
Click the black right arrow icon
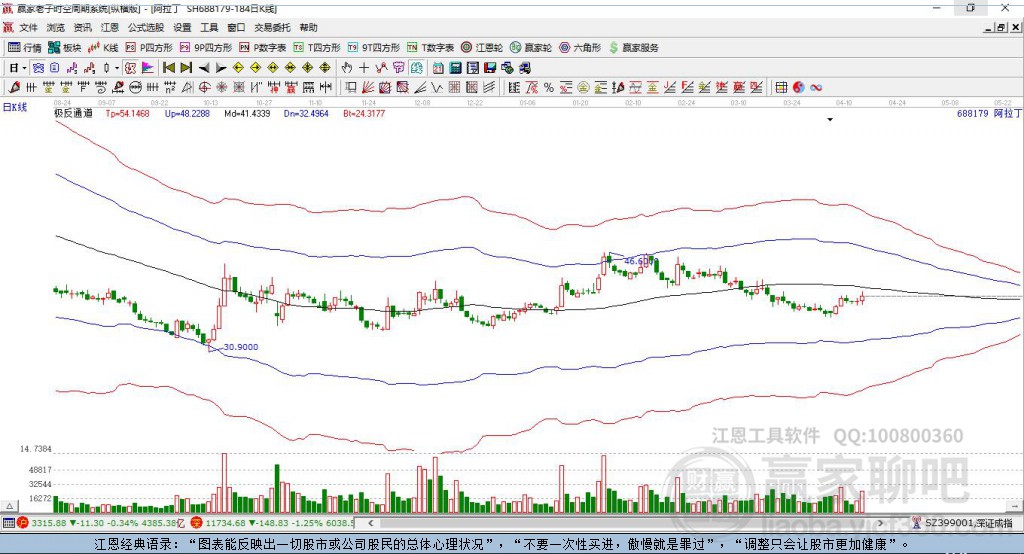tap(221, 68)
